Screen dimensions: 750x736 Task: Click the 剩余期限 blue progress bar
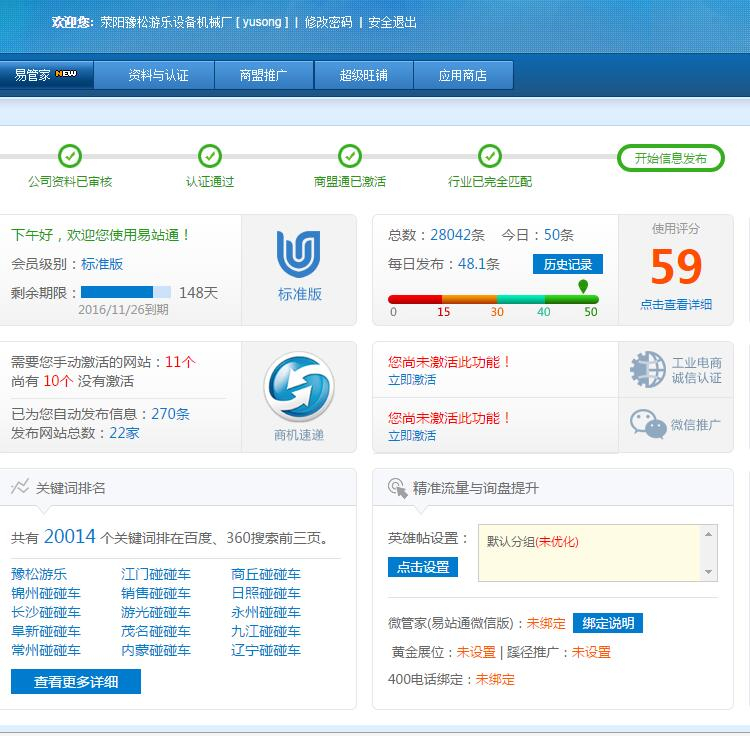(126, 292)
